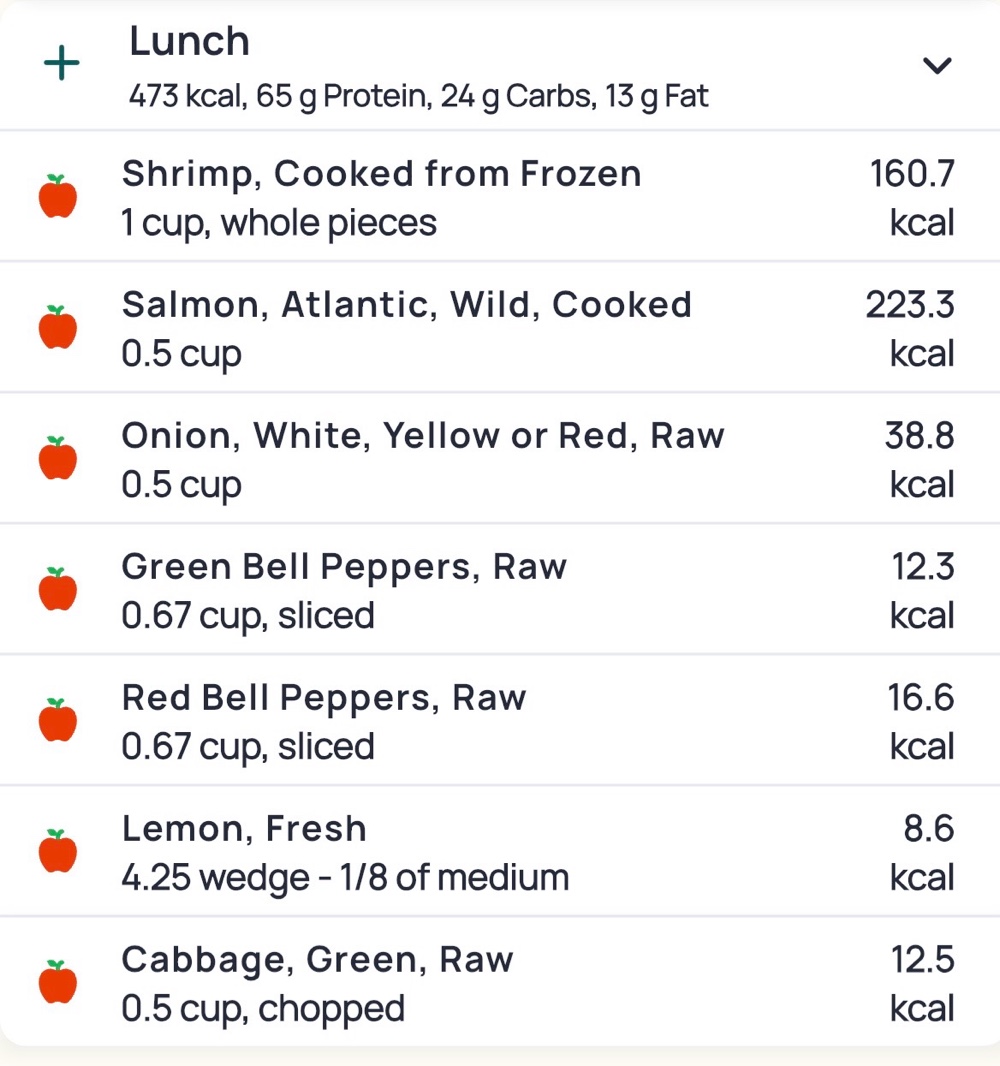This screenshot has height=1066, width=1000.
Task: Collapse the Lunch section chevron
Action: (937, 65)
